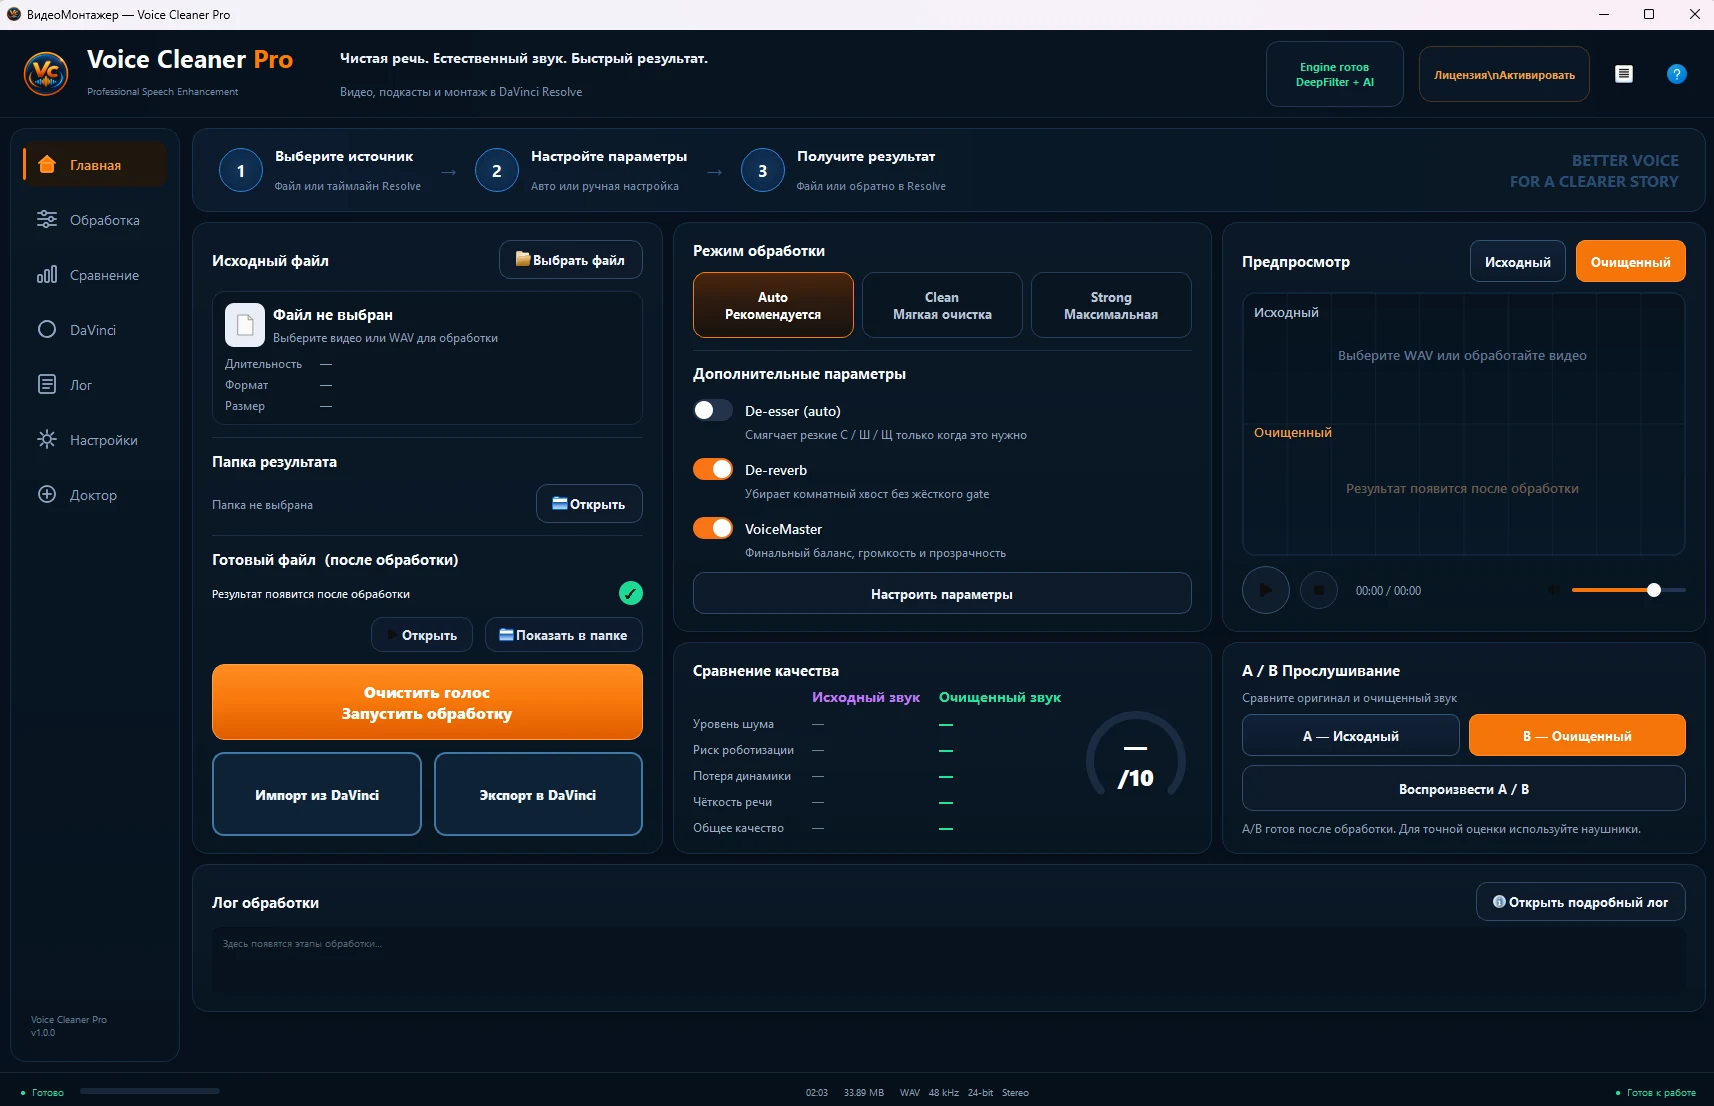Select Auto recommended processing mode
The image size is (1714, 1106).
coord(773,305)
